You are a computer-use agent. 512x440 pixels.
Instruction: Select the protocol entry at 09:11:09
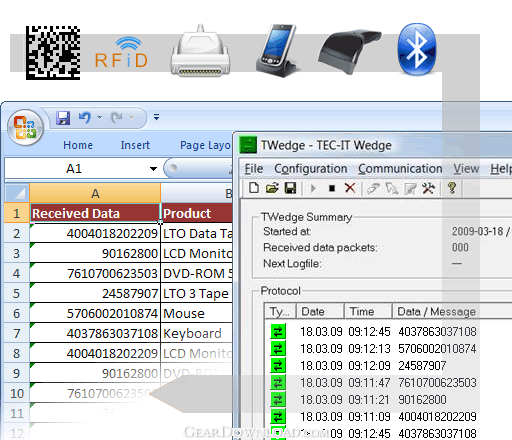[x=389, y=417]
